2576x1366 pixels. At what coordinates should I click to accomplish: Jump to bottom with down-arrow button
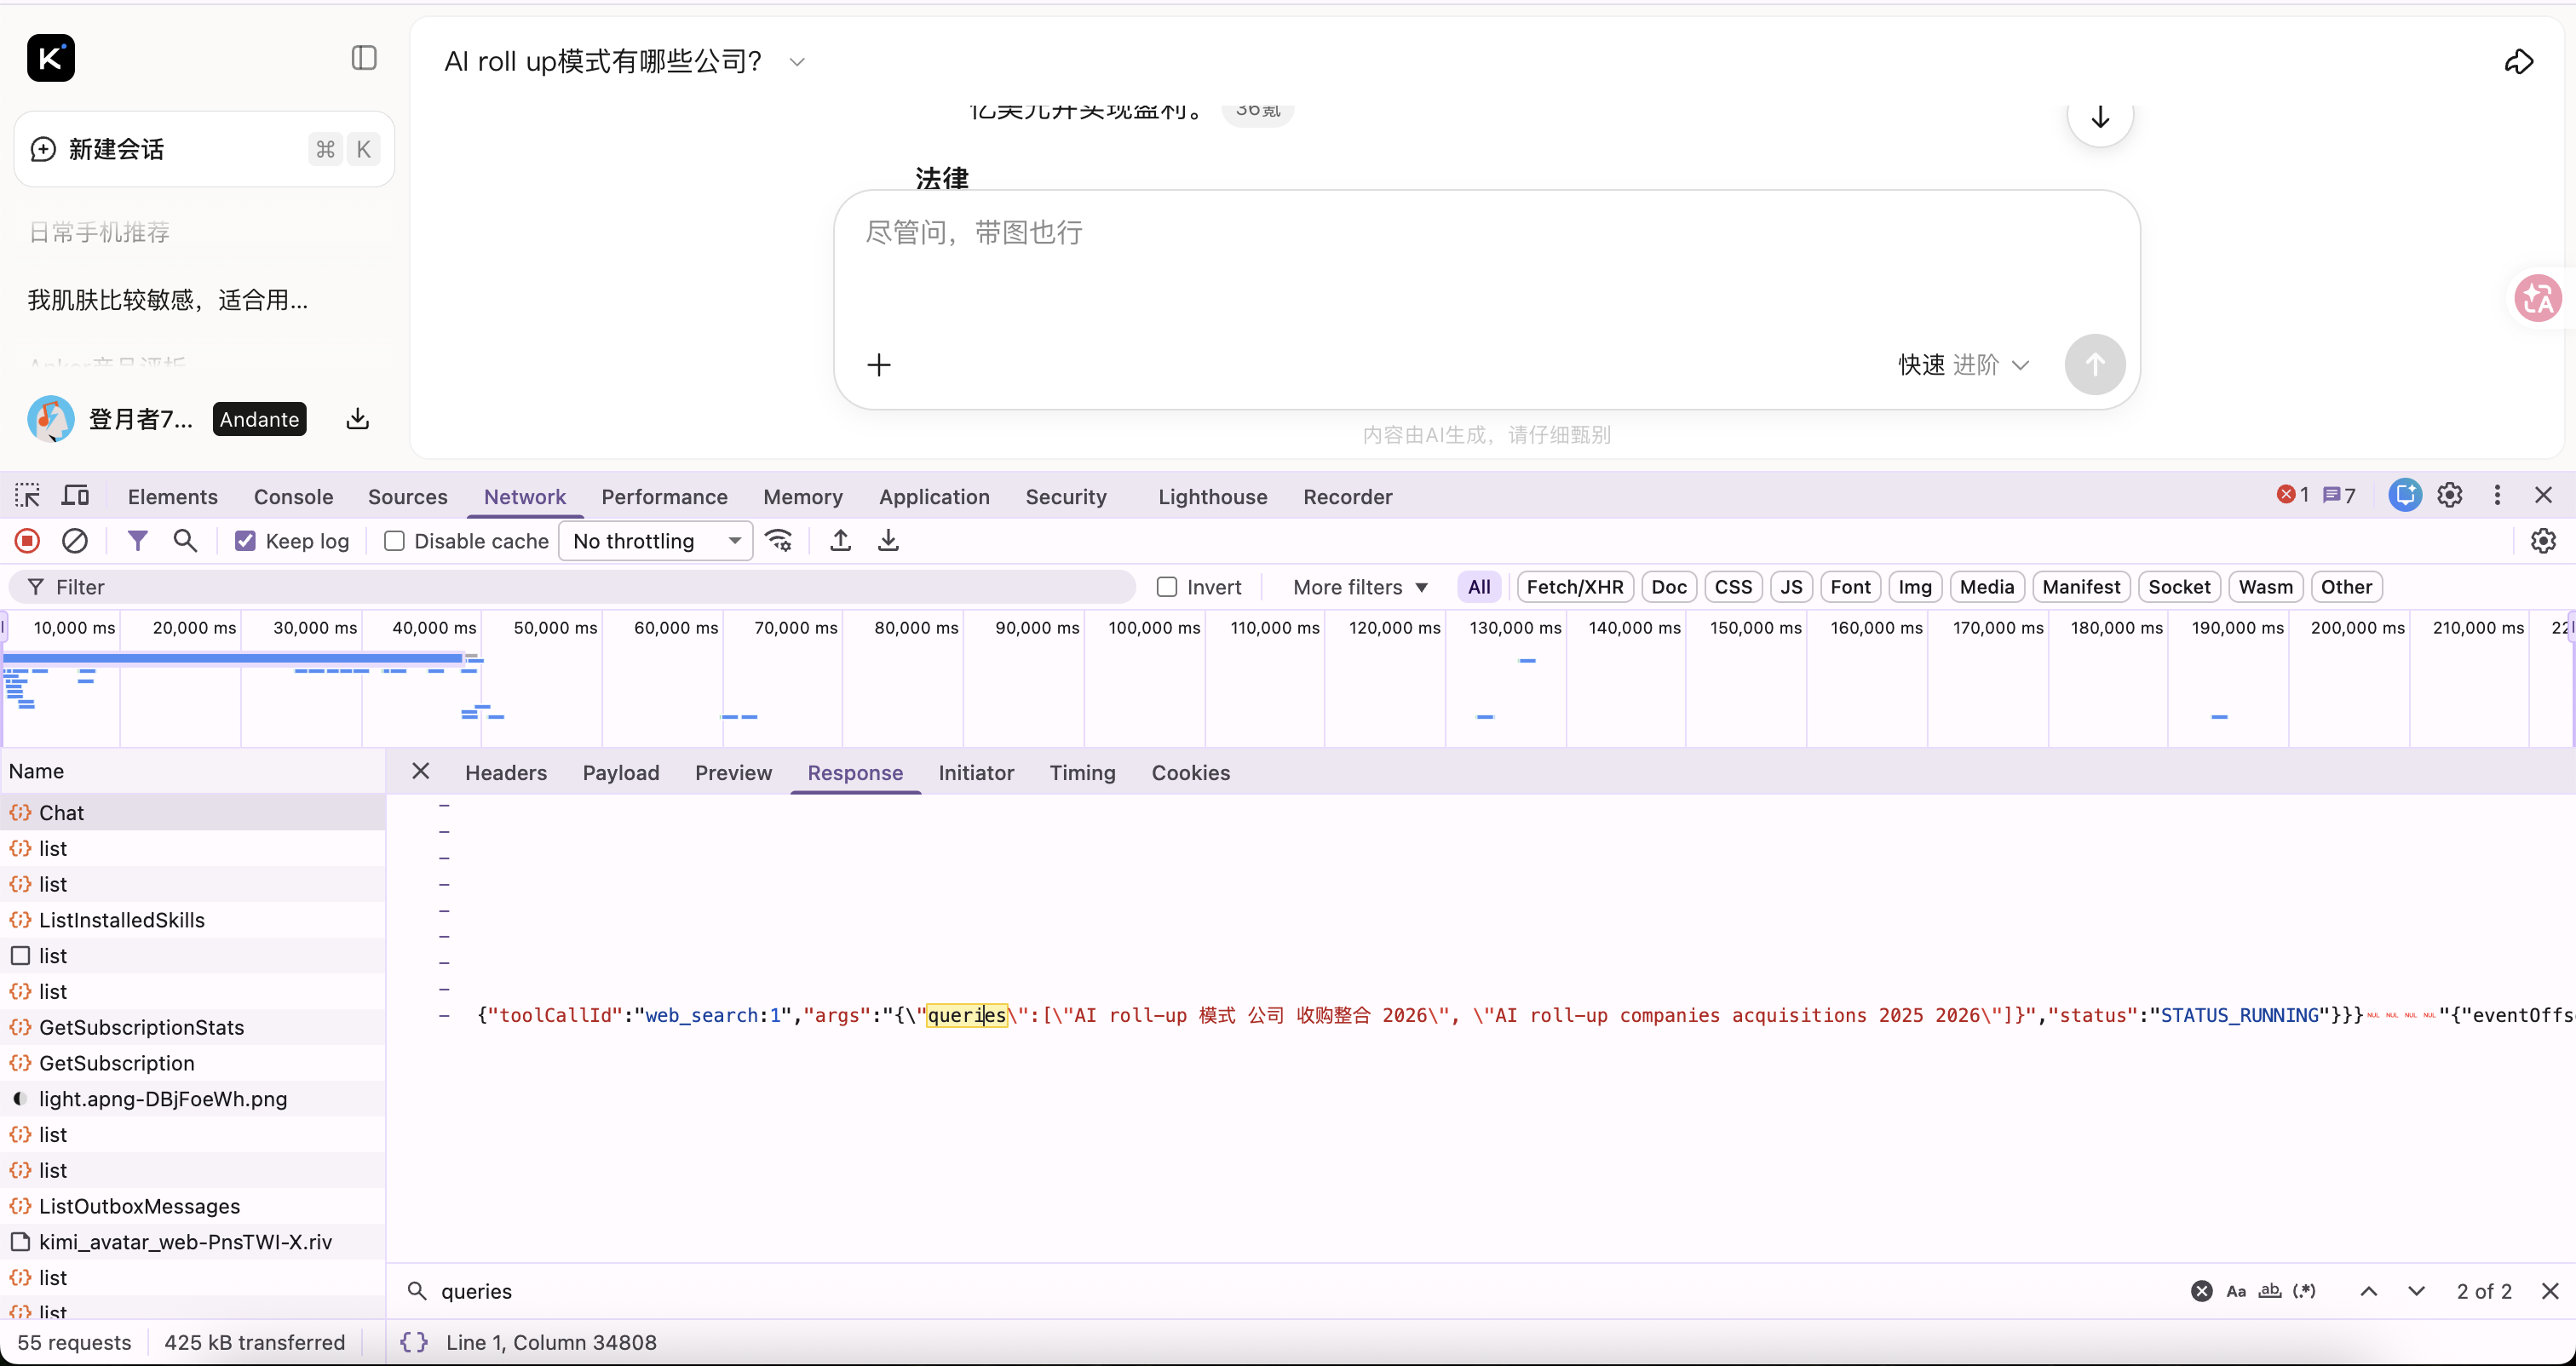point(2100,116)
